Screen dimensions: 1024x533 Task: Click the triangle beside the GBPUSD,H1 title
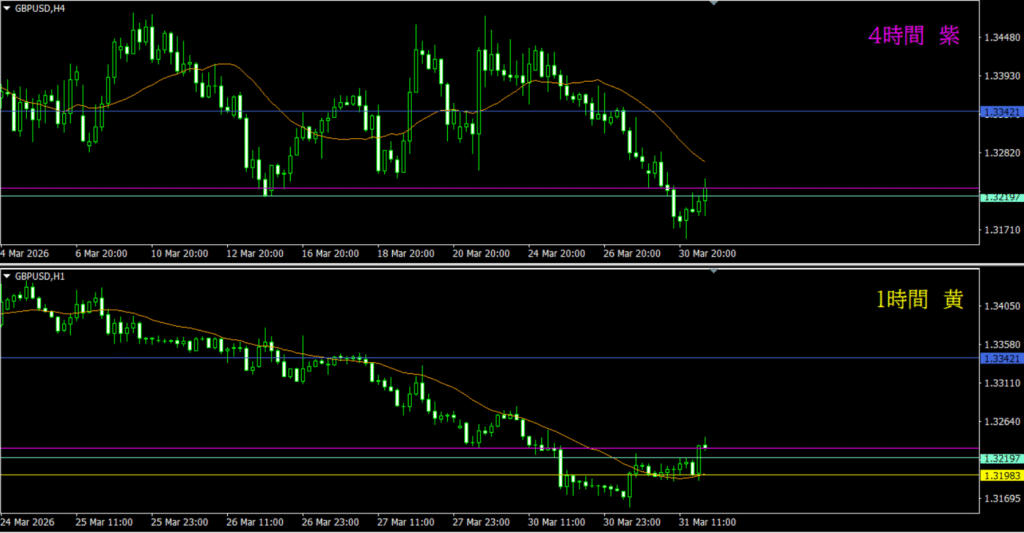(7, 275)
